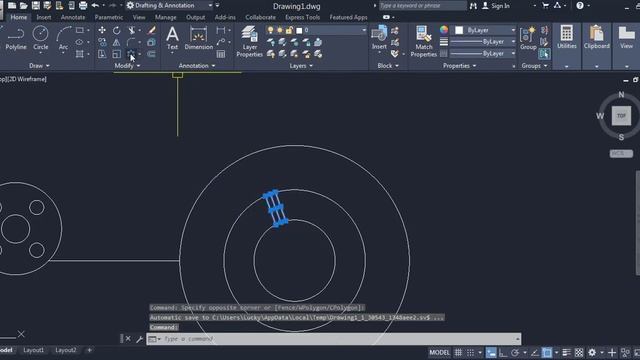Toggle lineweight display in status bar
This screenshot has width=640, height=360.
[x=566, y=353]
